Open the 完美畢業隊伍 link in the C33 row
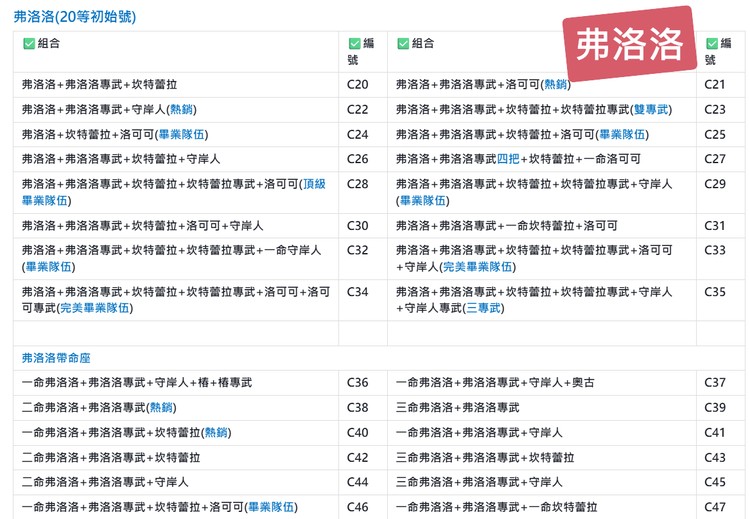The image size is (750, 519). pos(480,267)
